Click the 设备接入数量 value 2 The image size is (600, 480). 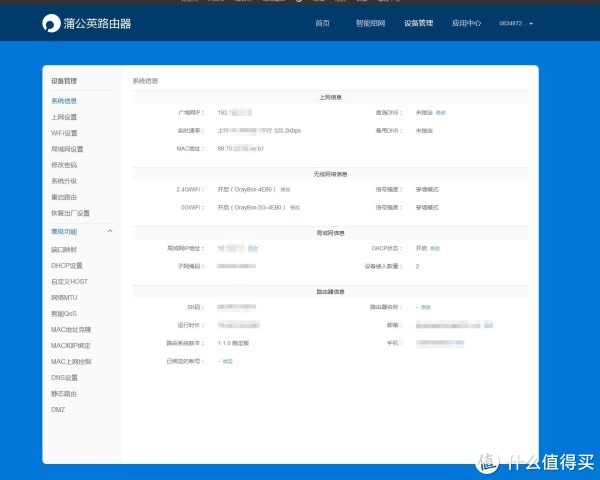coord(417,266)
